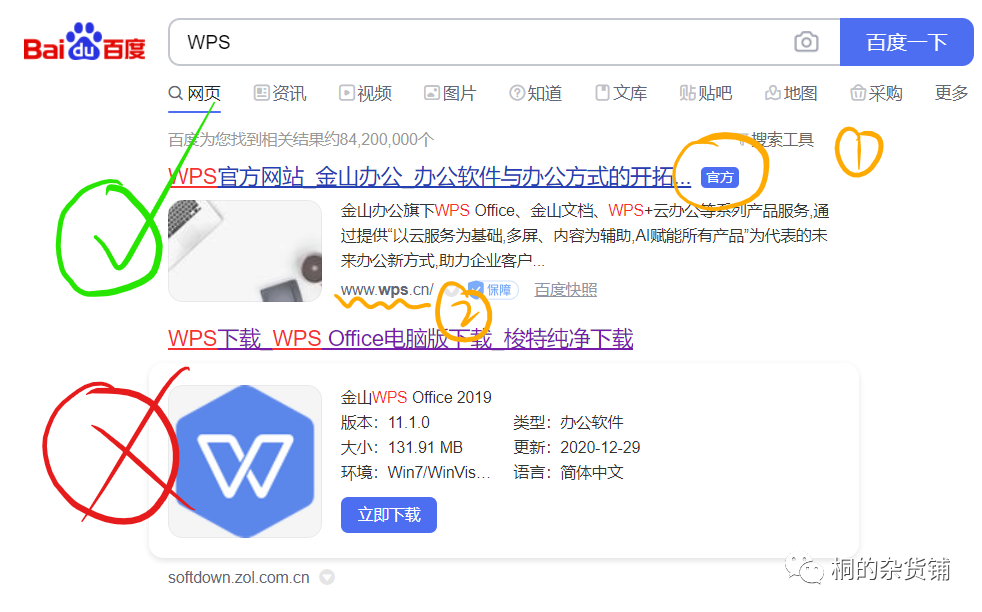Click the Baidu logo
Image resolution: width=982 pixels, height=612 pixels.
[x=85, y=42]
